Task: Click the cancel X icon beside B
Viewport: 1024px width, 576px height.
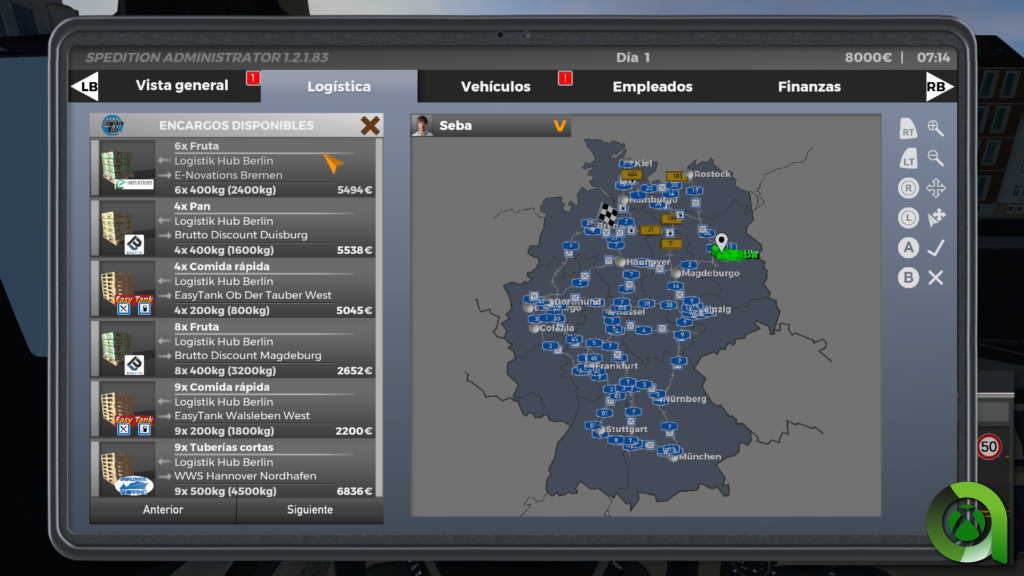Action: point(935,278)
